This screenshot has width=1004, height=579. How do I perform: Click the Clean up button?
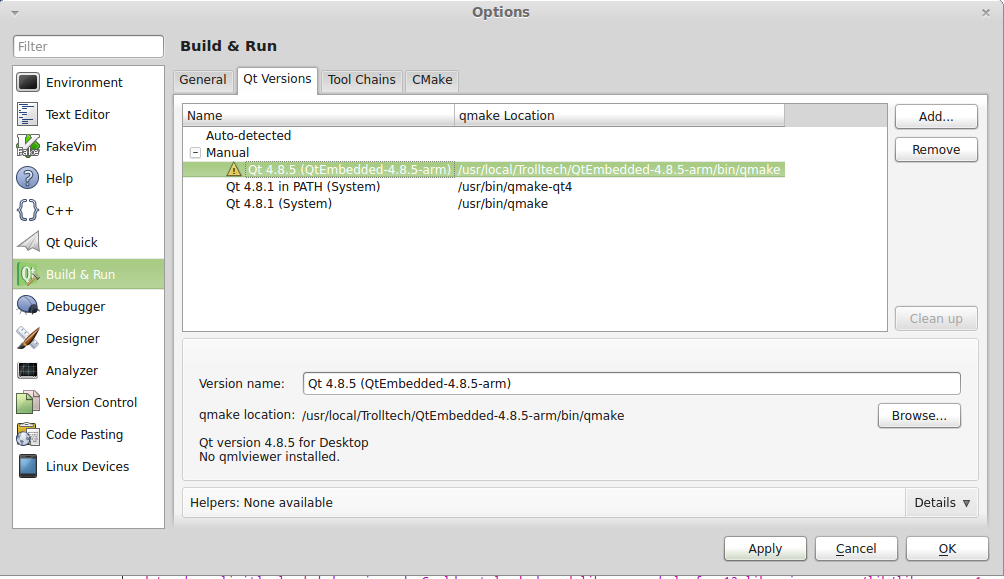point(936,318)
